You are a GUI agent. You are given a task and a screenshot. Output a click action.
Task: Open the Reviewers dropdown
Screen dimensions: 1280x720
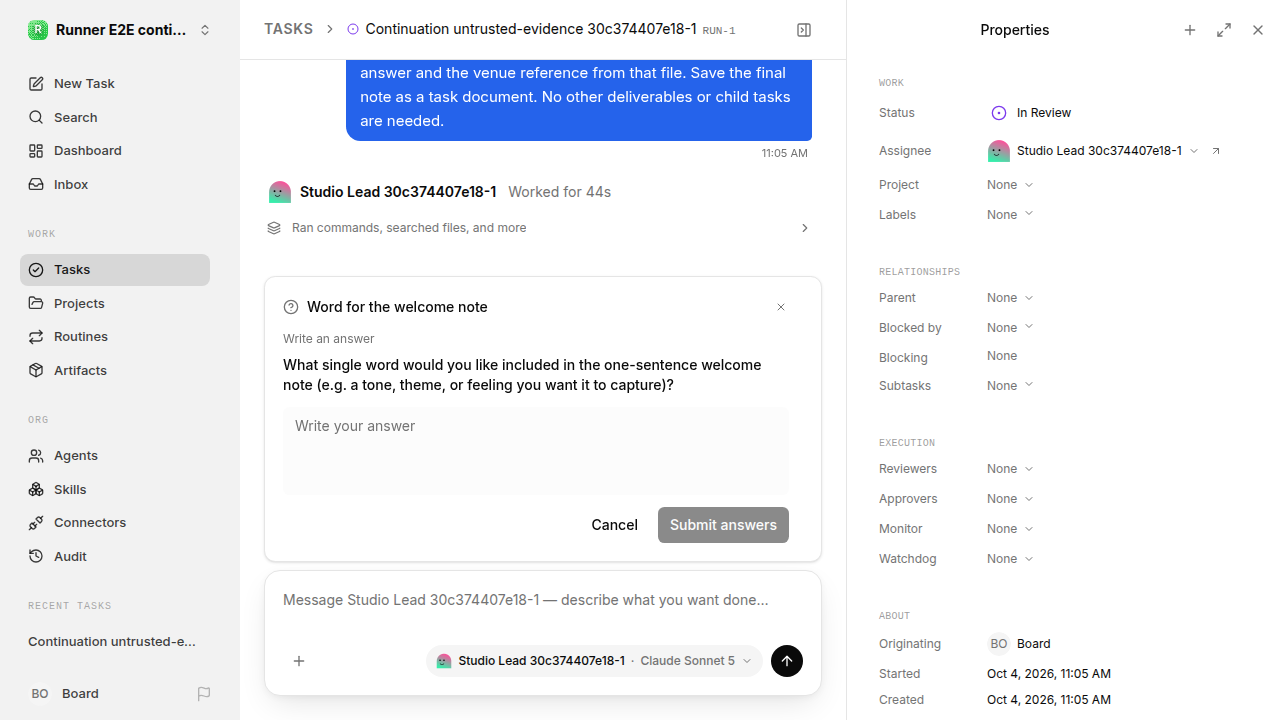[1010, 469]
